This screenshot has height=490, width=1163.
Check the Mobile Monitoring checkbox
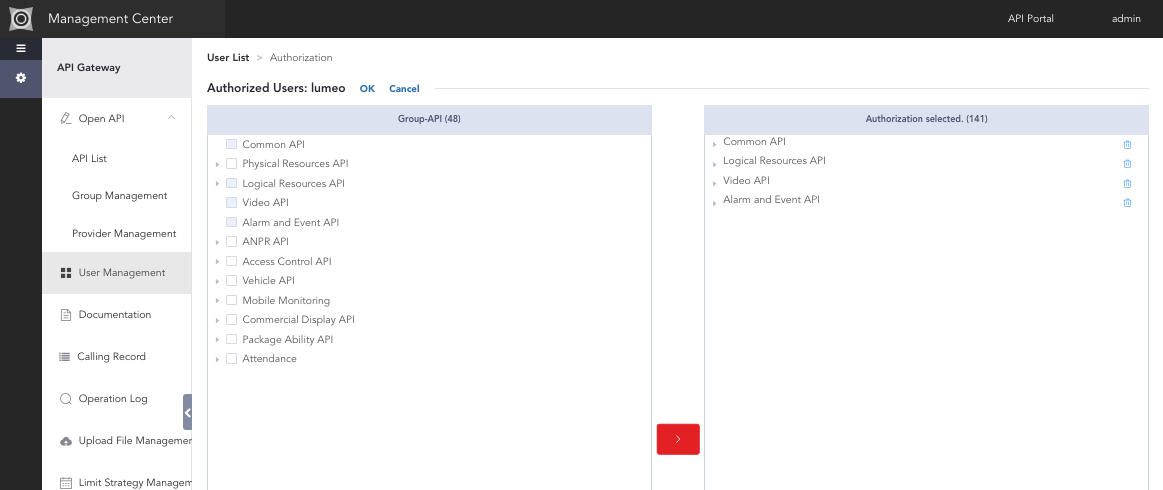(x=231, y=300)
